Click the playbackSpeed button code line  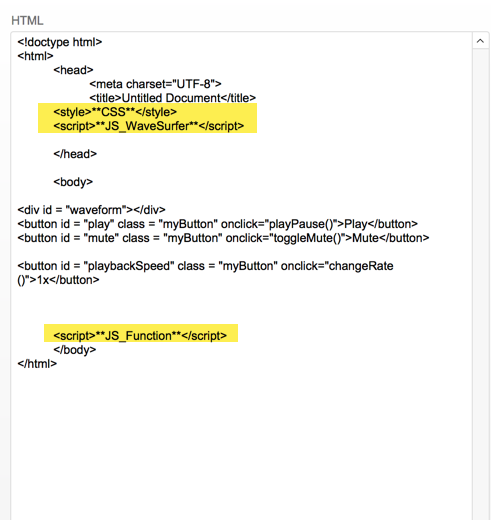(205, 266)
